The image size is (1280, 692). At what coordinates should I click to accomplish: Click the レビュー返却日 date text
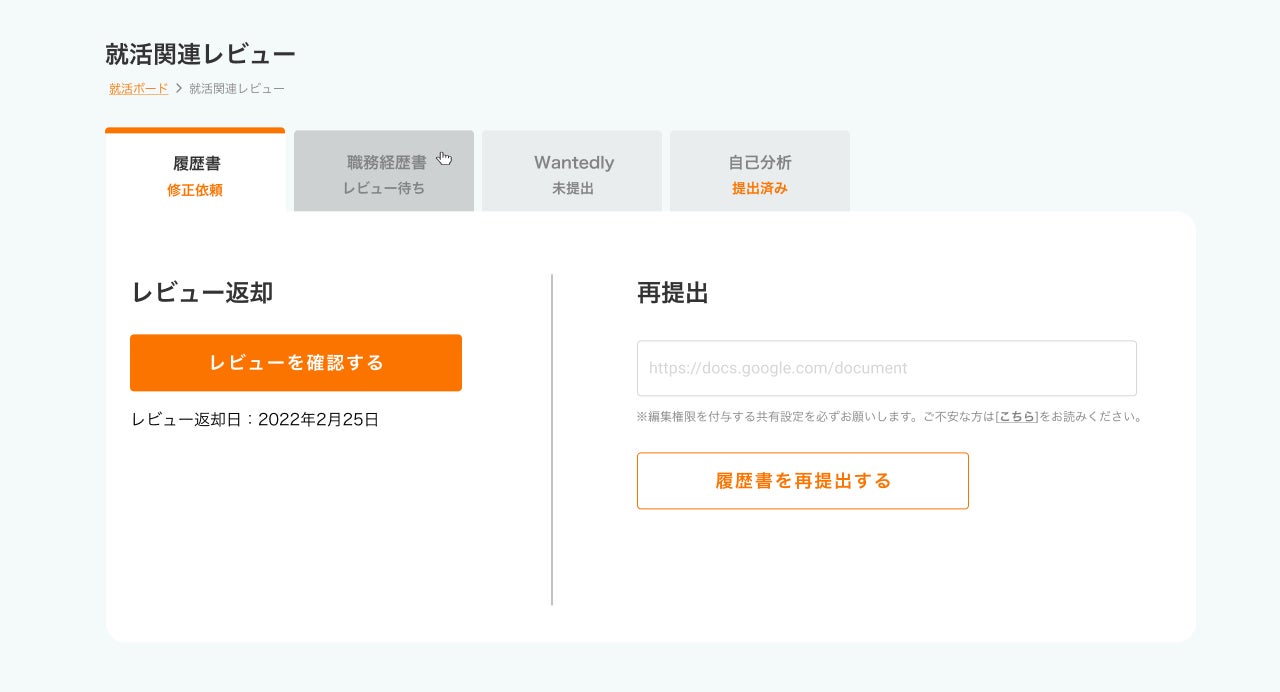pyautogui.click(x=255, y=420)
